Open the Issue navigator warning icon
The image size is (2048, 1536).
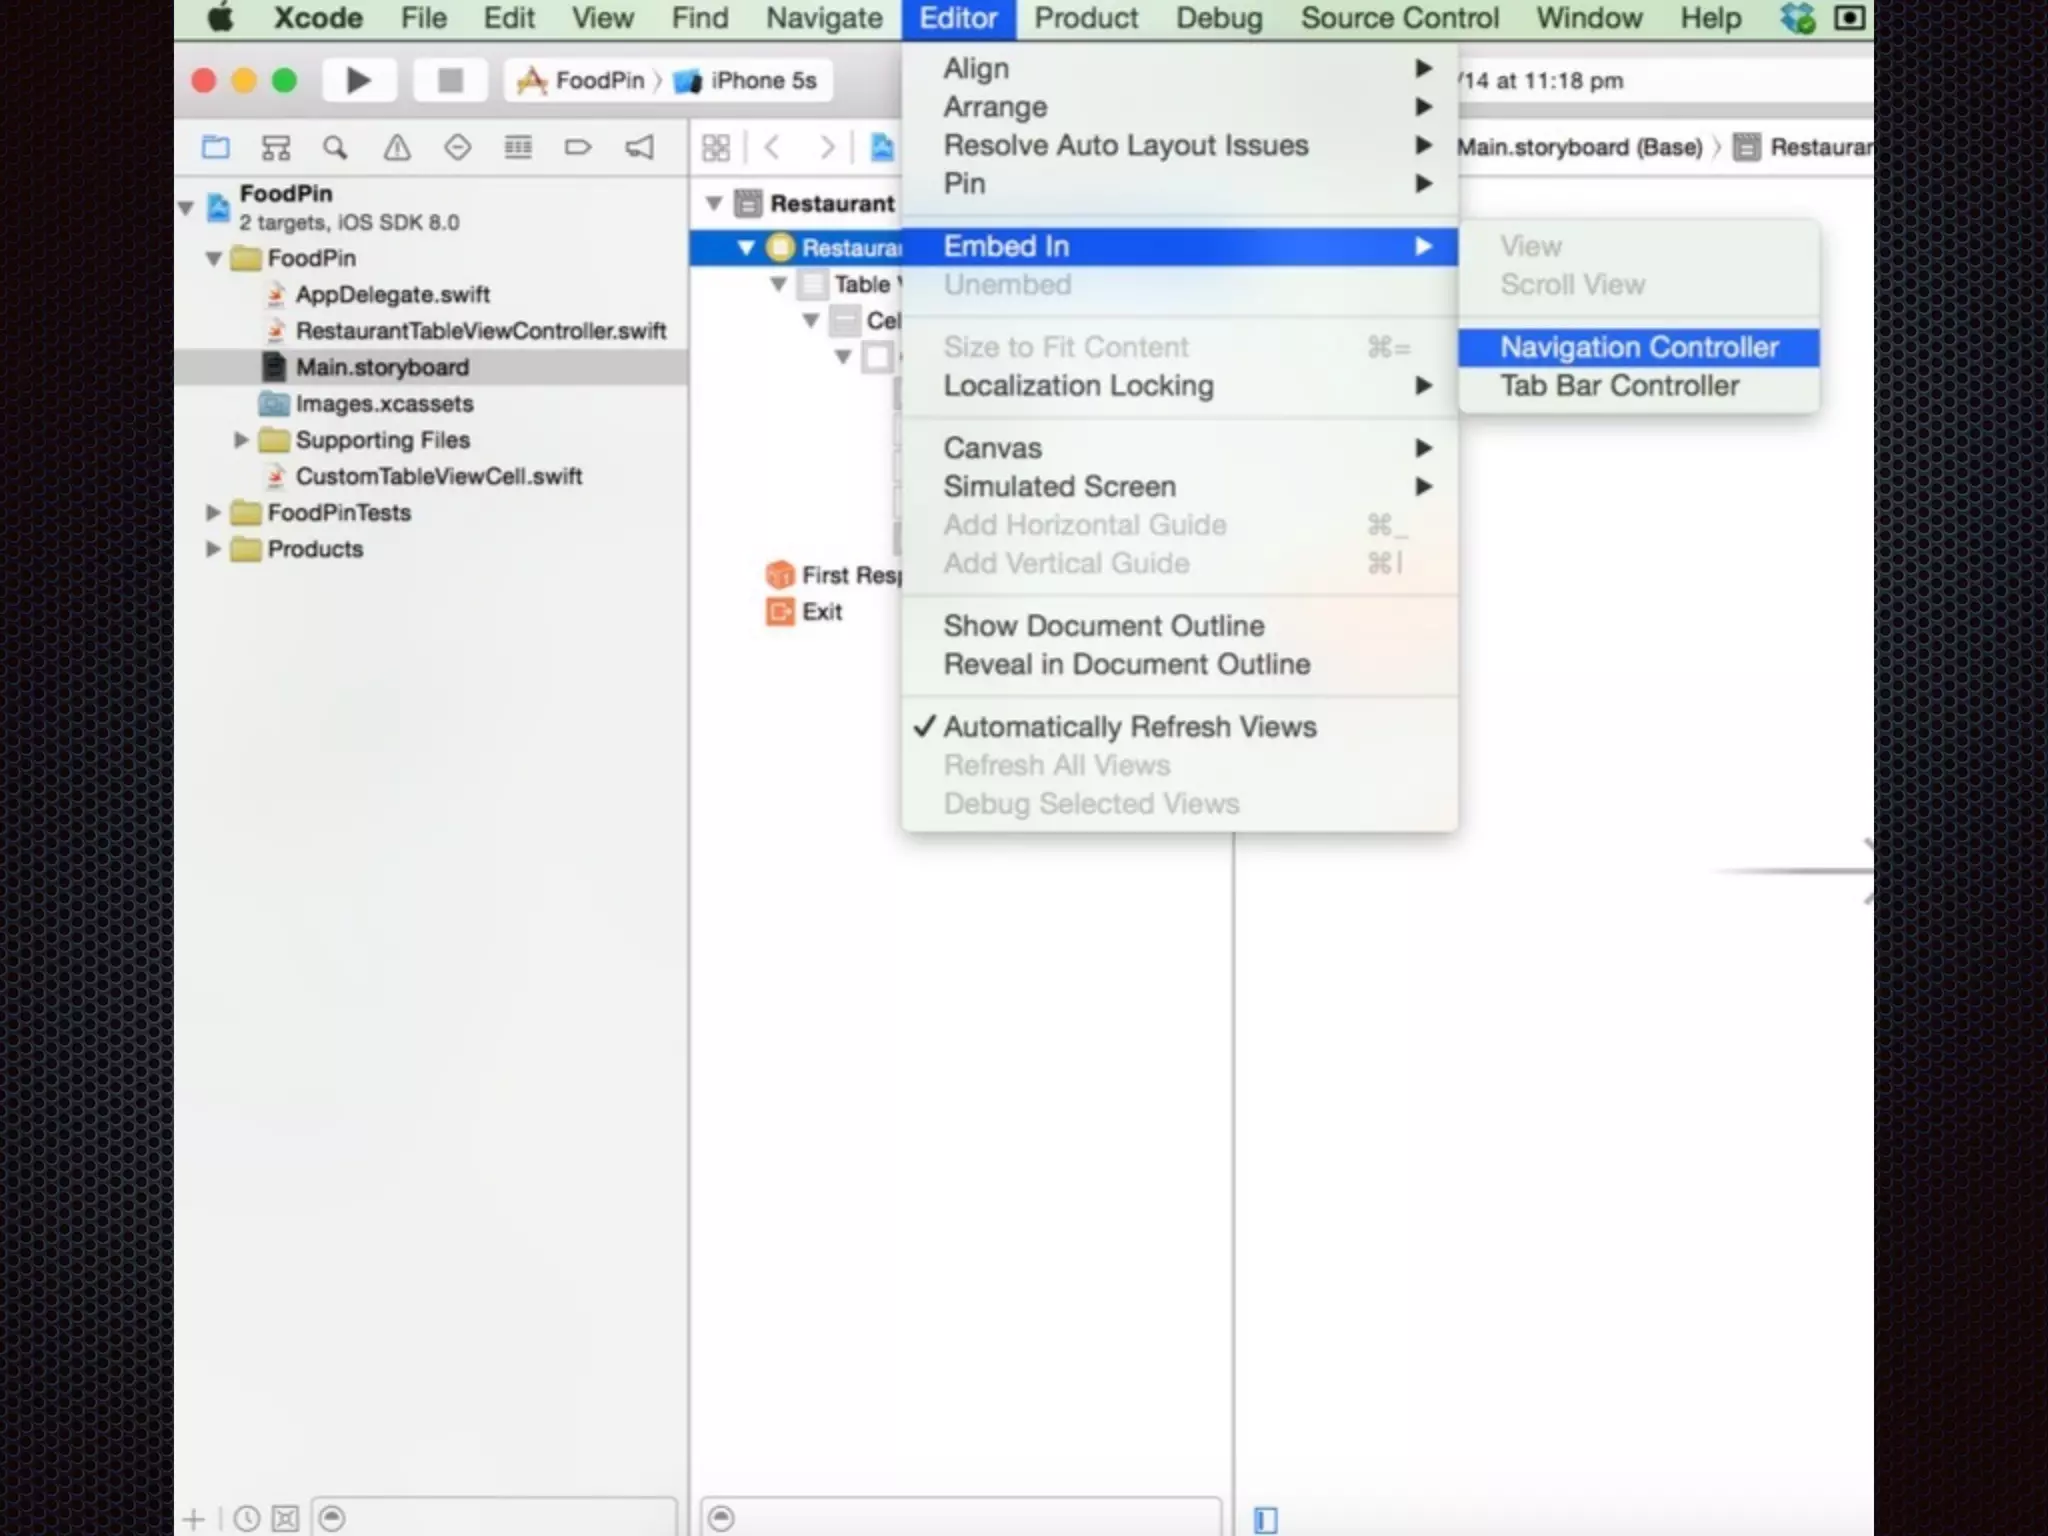pyautogui.click(x=397, y=148)
